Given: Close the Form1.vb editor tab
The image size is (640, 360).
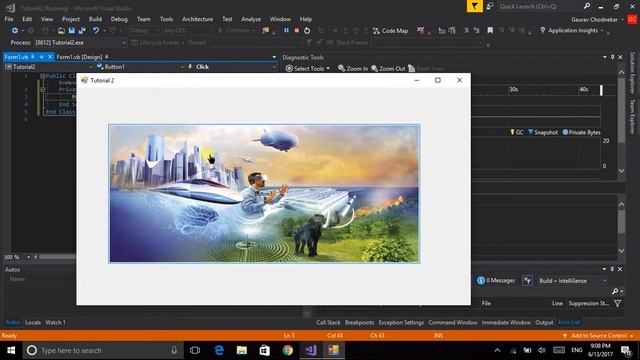Looking at the screenshot, I should [50, 57].
